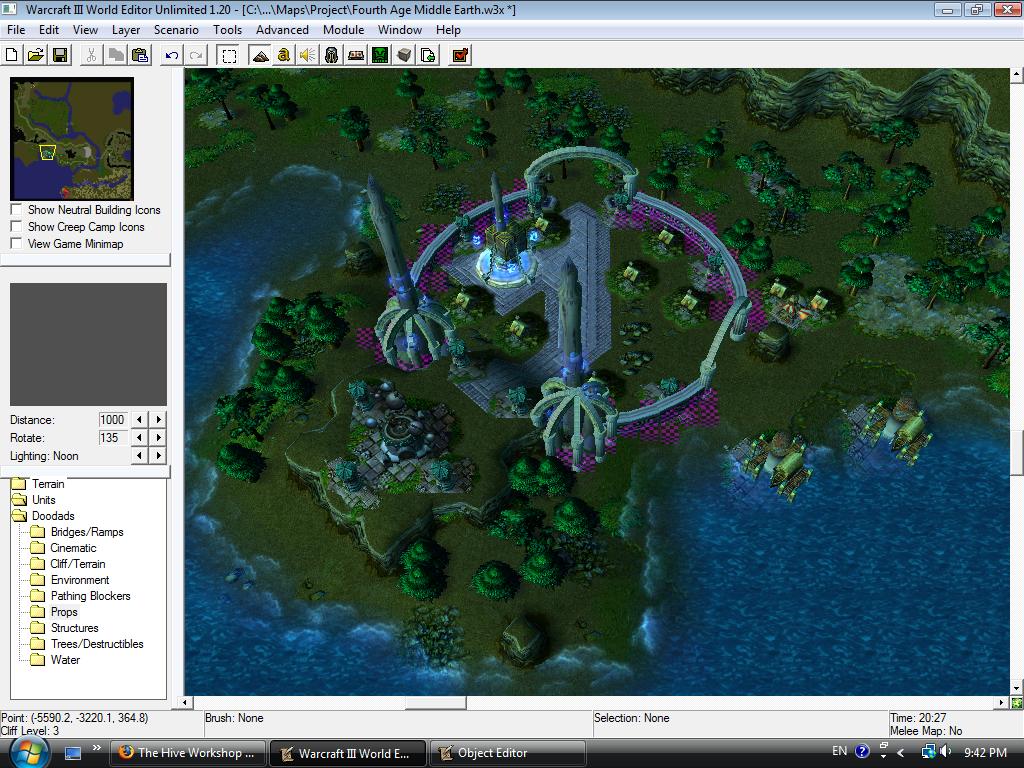Open the Object Editor helmet icon
The width and height of the screenshot is (1024, 768).
(332, 56)
